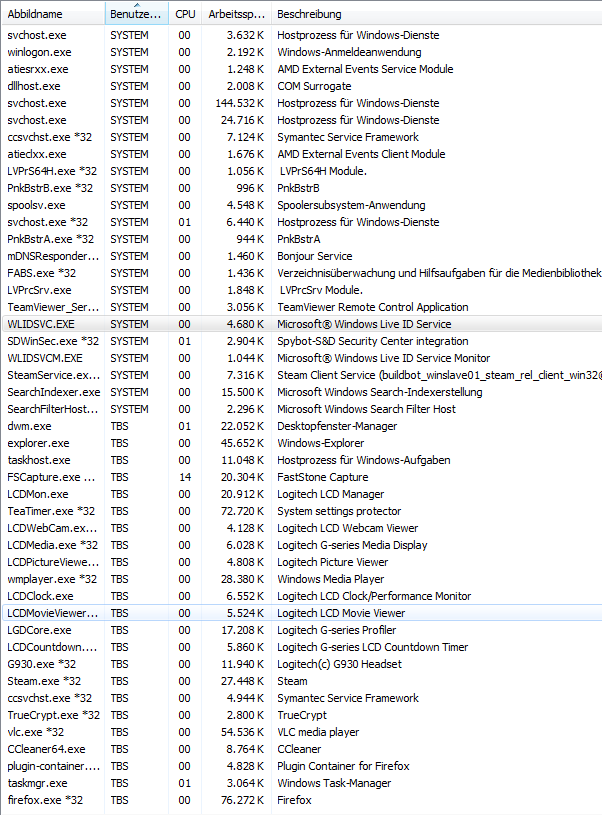Image resolution: width=602 pixels, height=815 pixels.
Task: Select the vlc.exe *32 process
Action: tap(302, 732)
